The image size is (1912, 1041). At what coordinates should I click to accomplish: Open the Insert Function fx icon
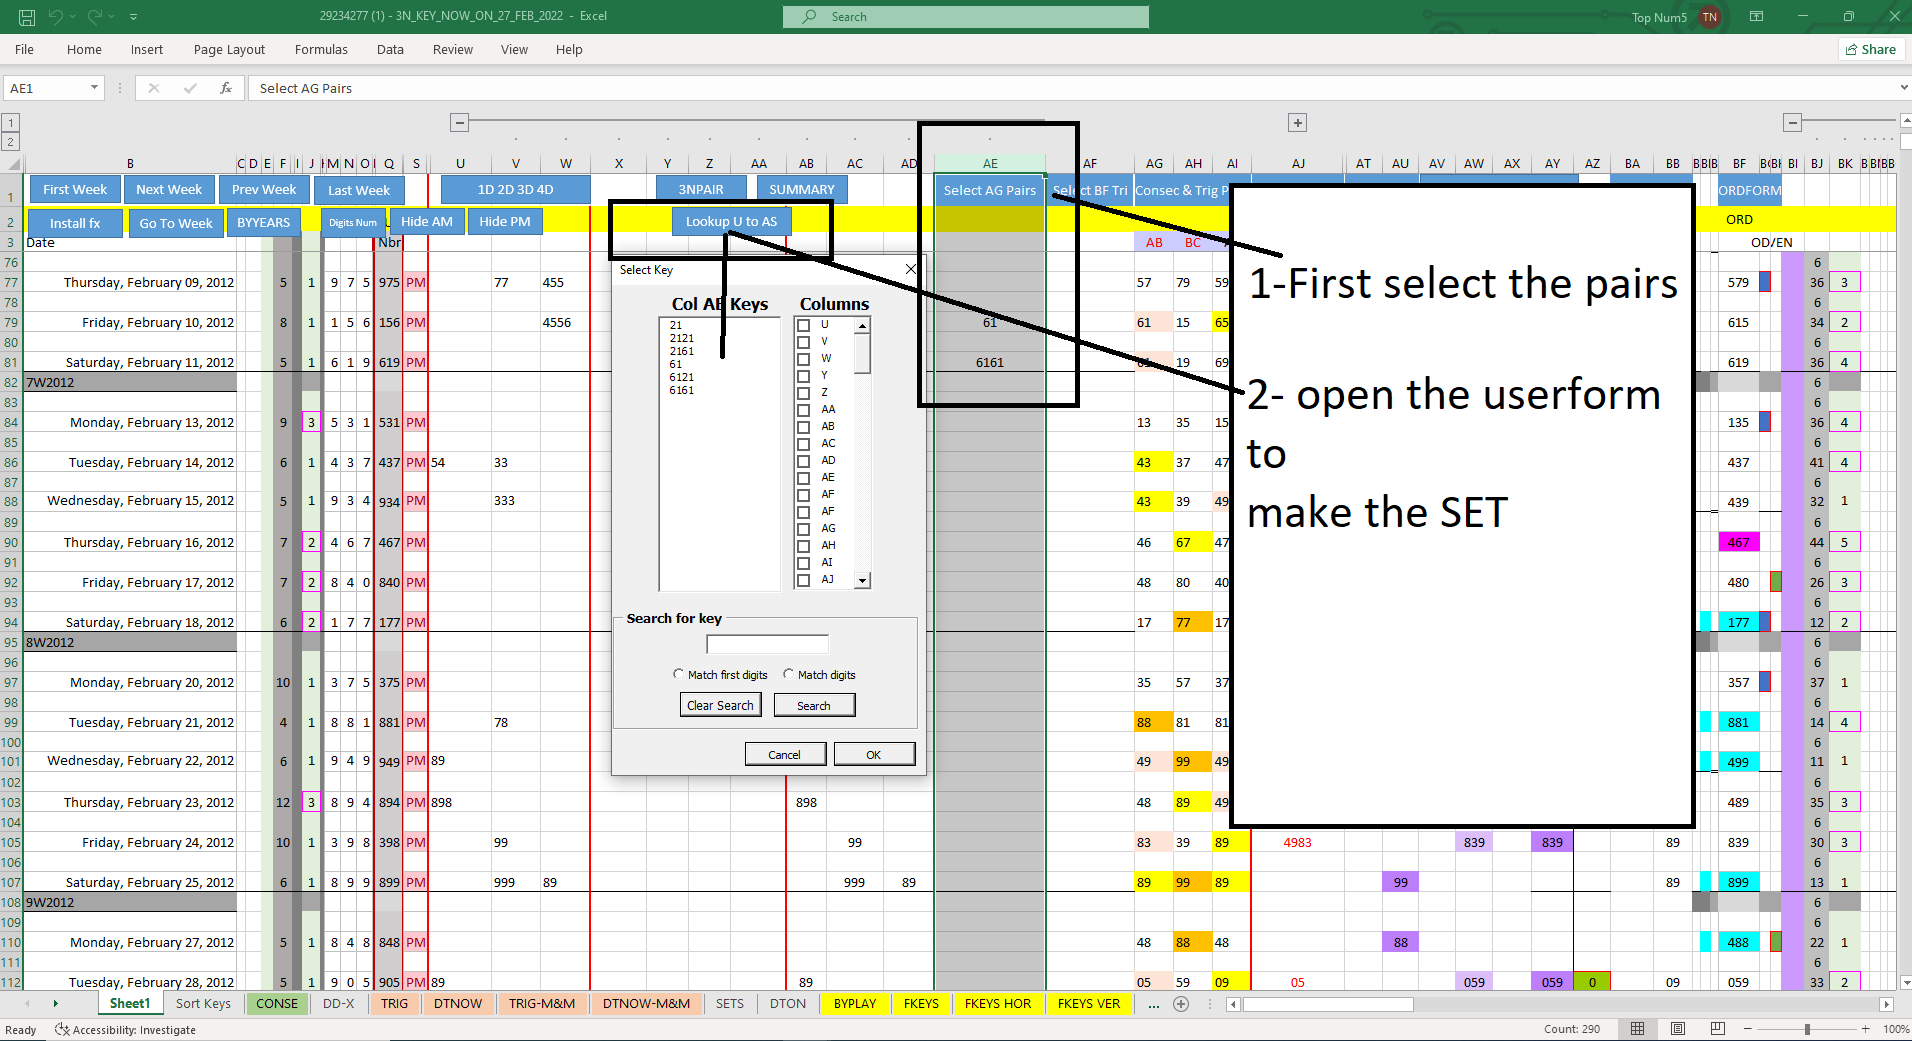click(226, 88)
